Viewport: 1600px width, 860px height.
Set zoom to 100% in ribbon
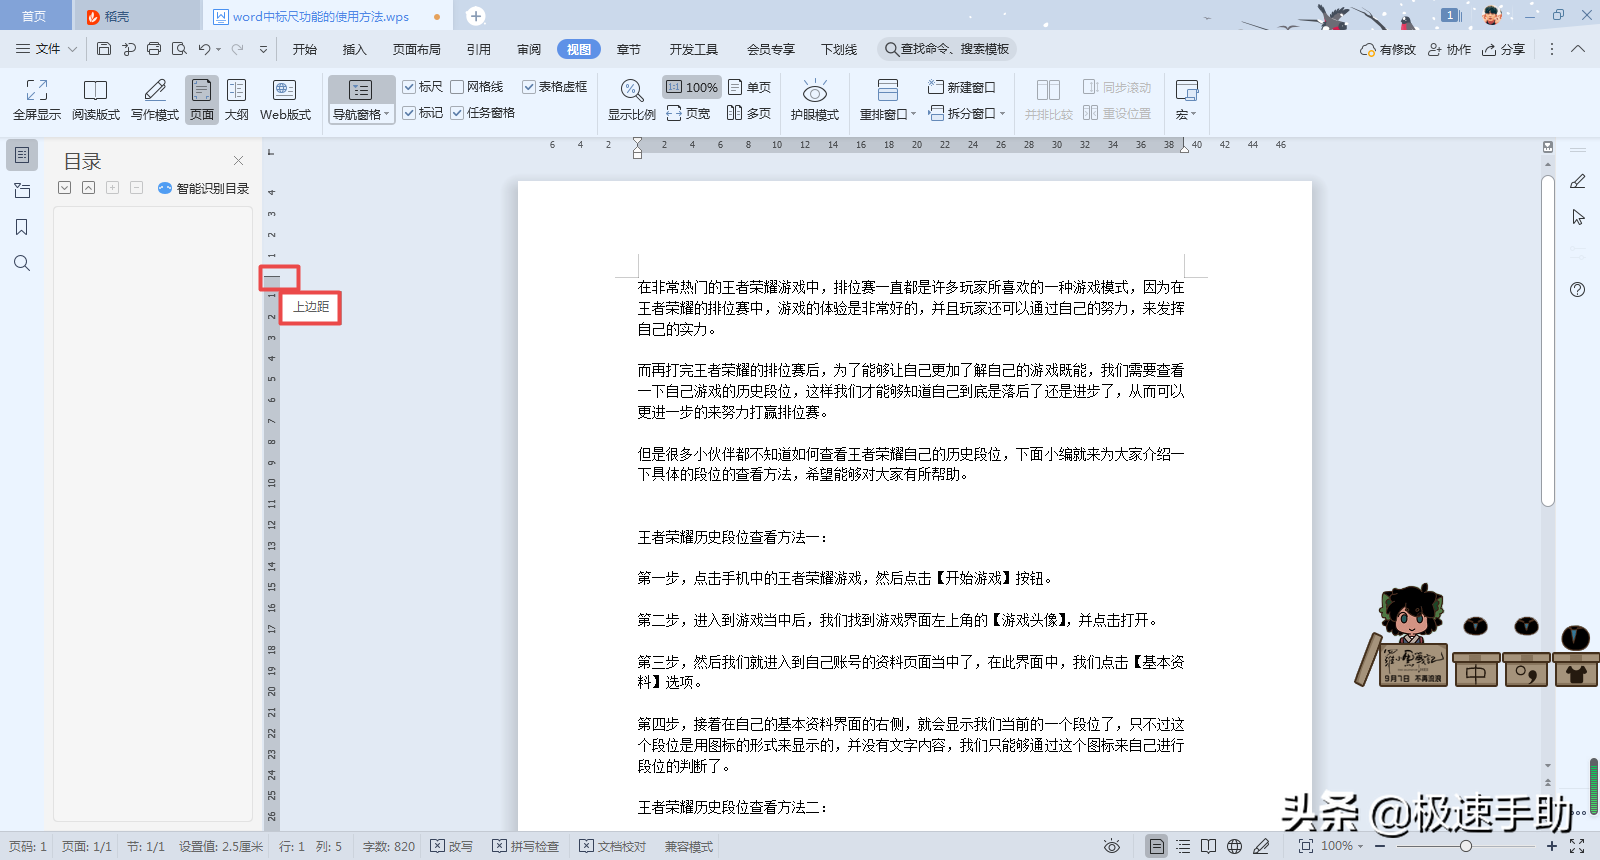(x=692, y=87)
